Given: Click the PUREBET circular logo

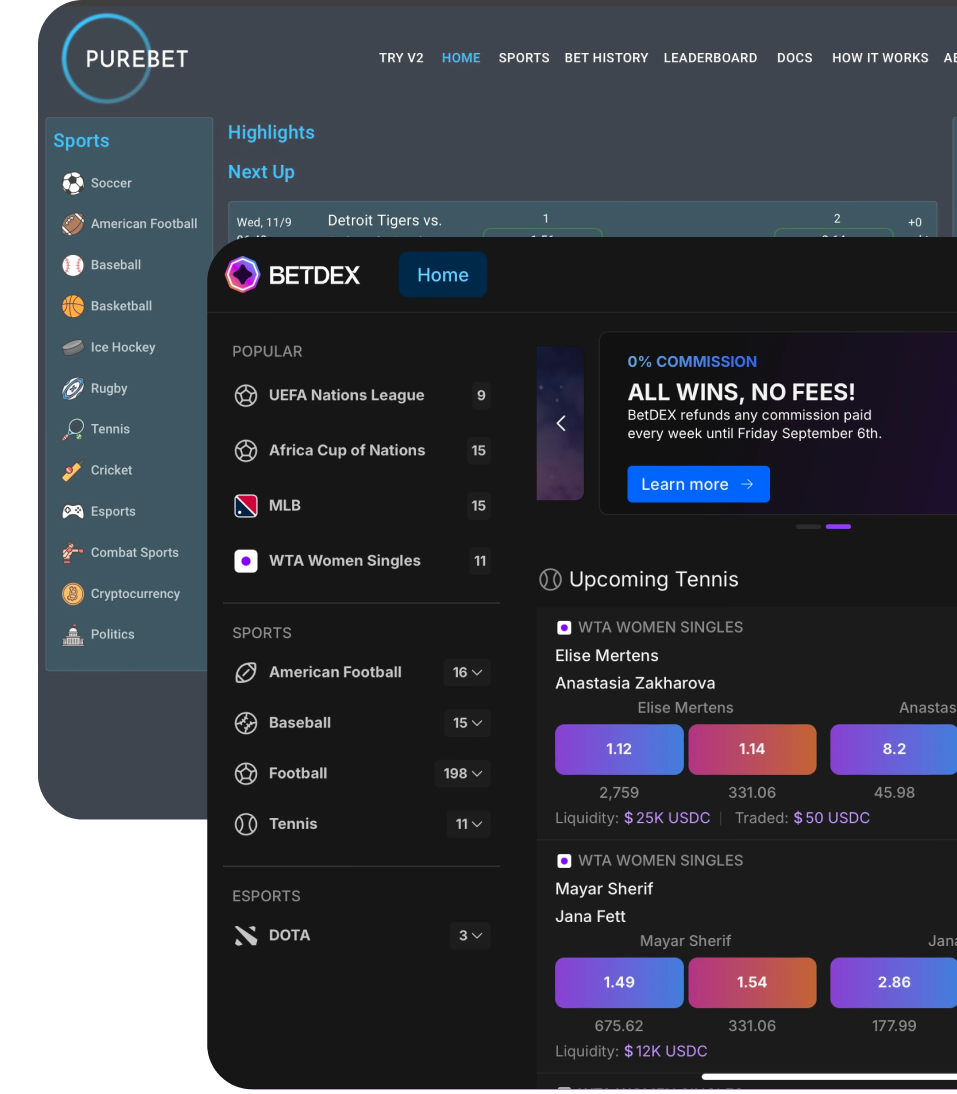Looking at the screenshot, I should (107, 59).
